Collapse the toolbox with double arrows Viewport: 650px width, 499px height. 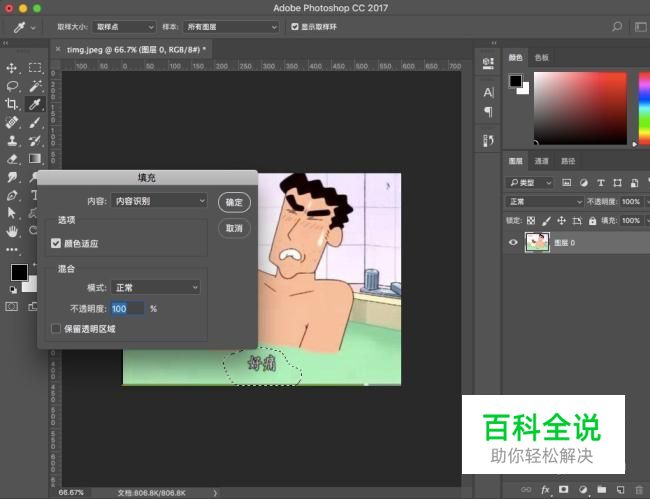(x=5, y=43)
